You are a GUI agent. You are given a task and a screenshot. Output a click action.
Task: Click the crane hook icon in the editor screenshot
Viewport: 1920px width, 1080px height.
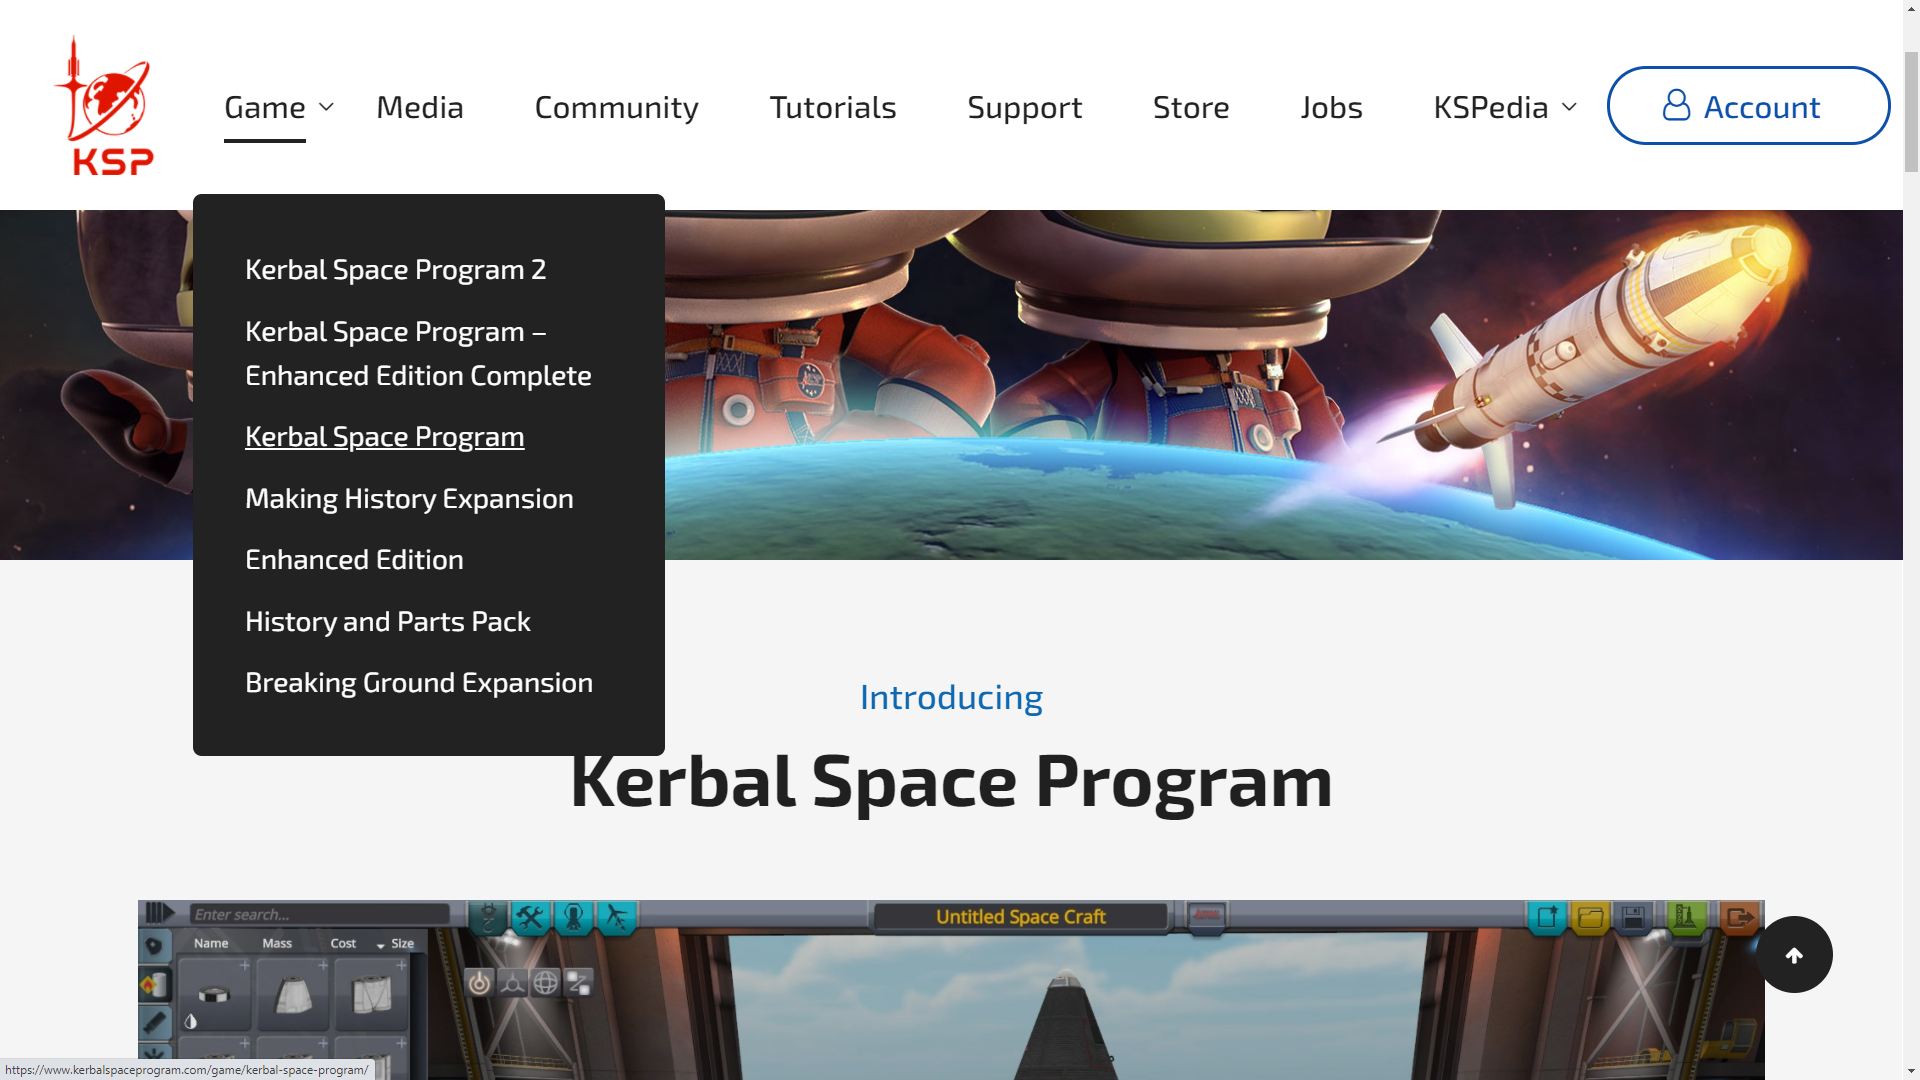(488, 917)
